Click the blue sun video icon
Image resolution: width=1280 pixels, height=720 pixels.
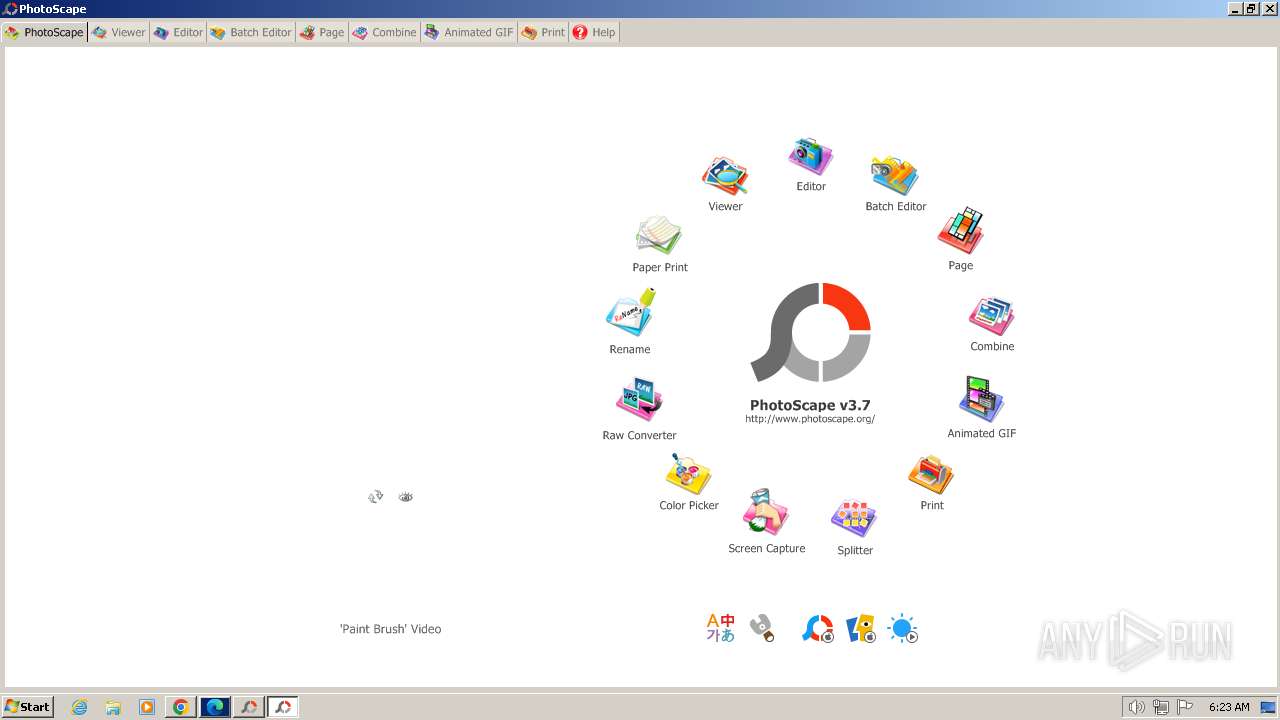[x=903, y=628]
